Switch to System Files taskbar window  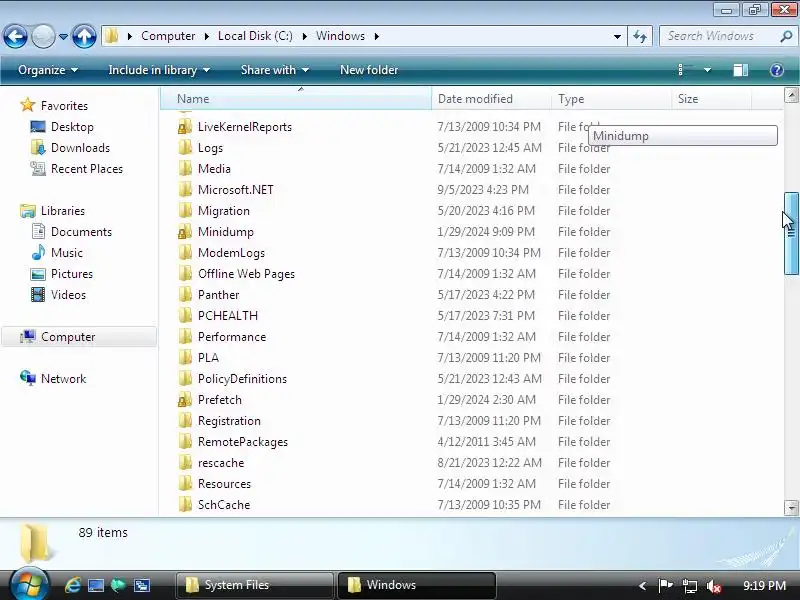(254, 585)
